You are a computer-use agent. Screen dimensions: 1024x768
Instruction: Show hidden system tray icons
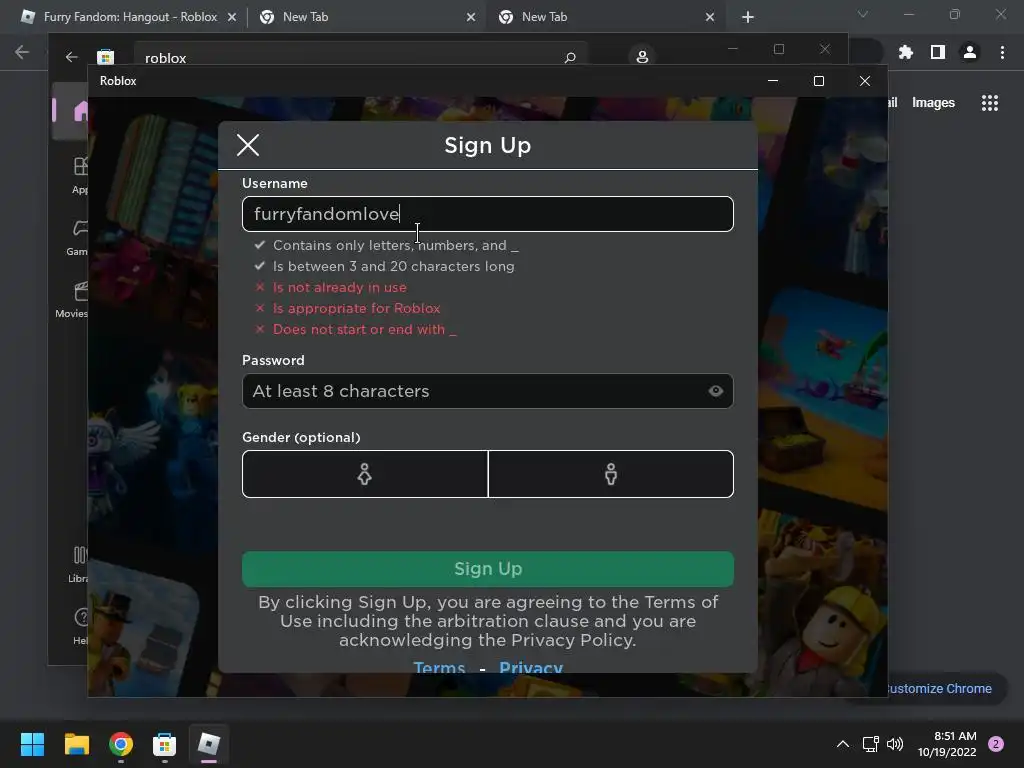pyautogui.click(x=843, y=744)
